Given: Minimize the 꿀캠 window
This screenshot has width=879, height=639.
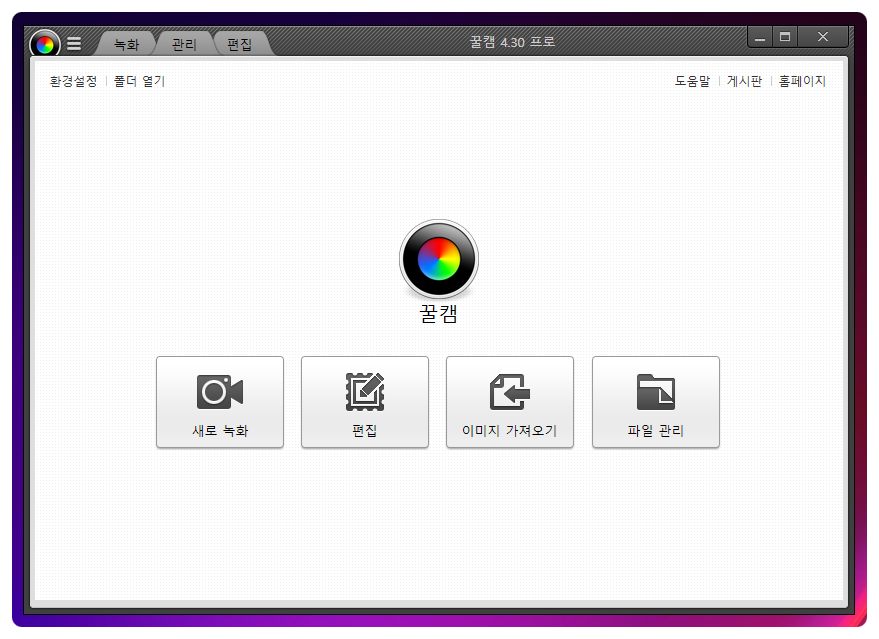Looking at the screenshot, I should [760, 37].
